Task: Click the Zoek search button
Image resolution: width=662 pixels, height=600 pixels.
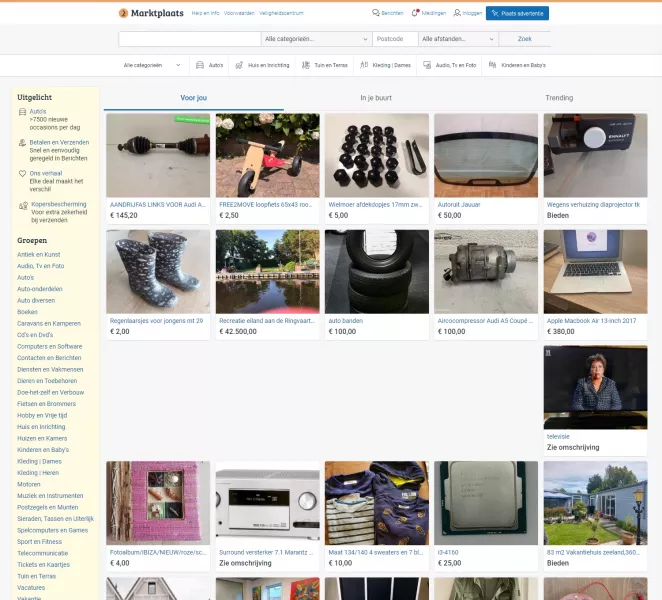Action: pos(524,39)
